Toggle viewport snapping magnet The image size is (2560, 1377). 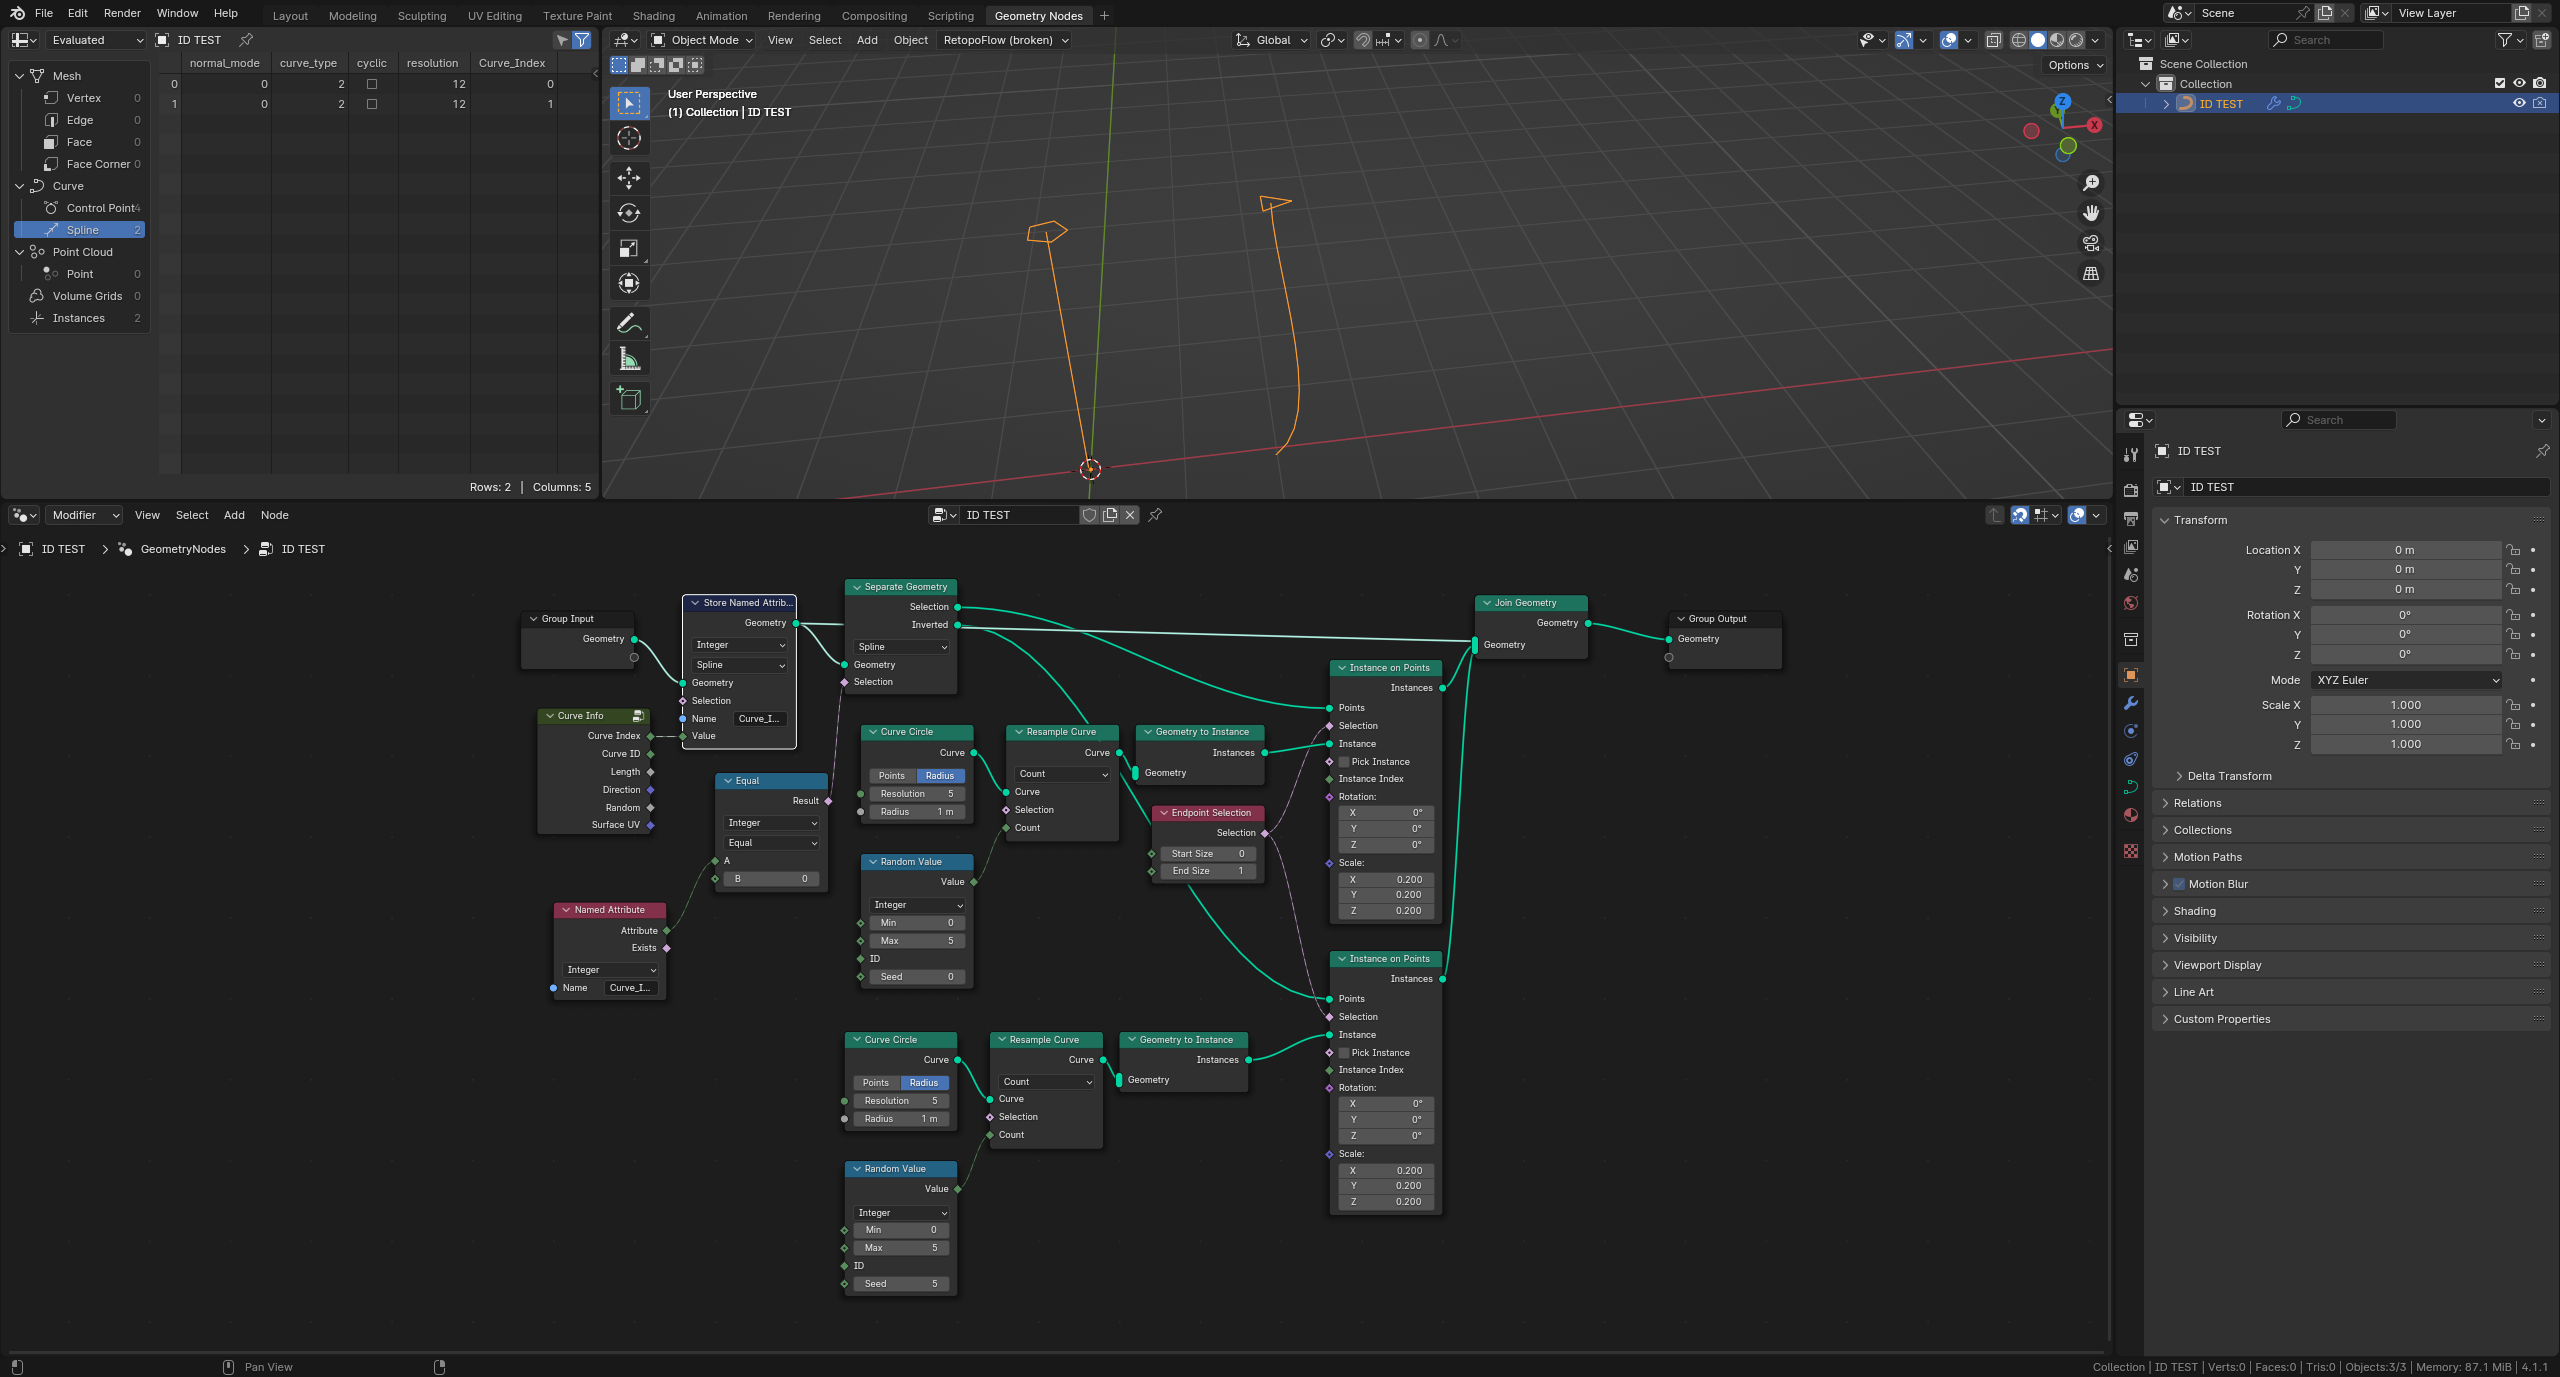tap(1363, 40)
